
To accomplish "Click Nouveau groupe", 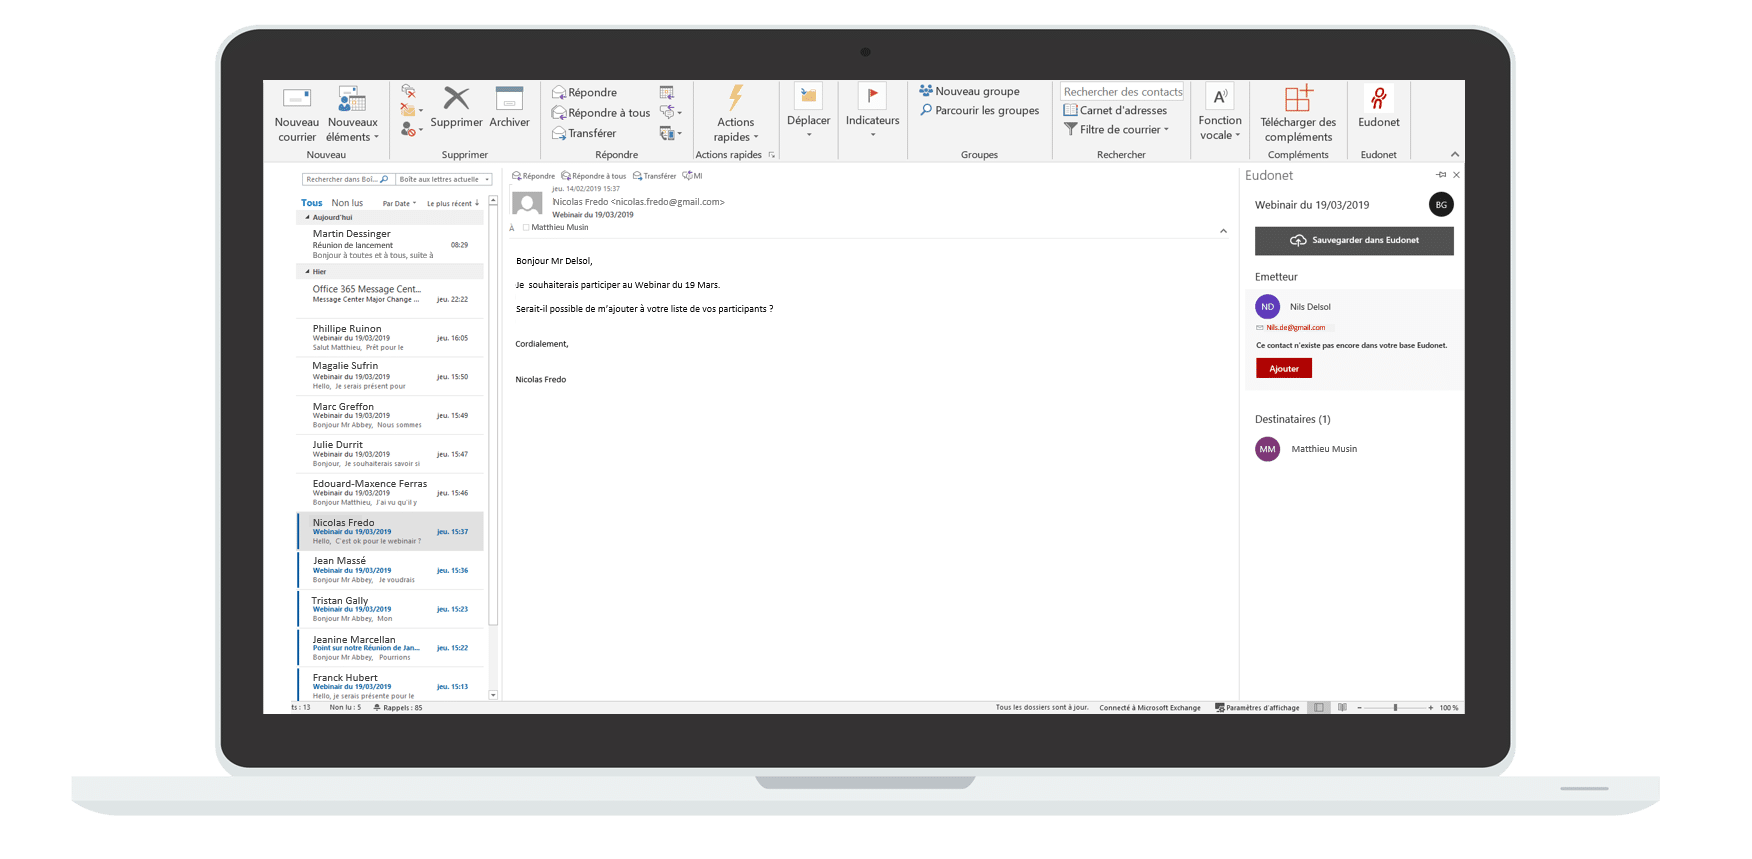I will [x=969, y=91].
